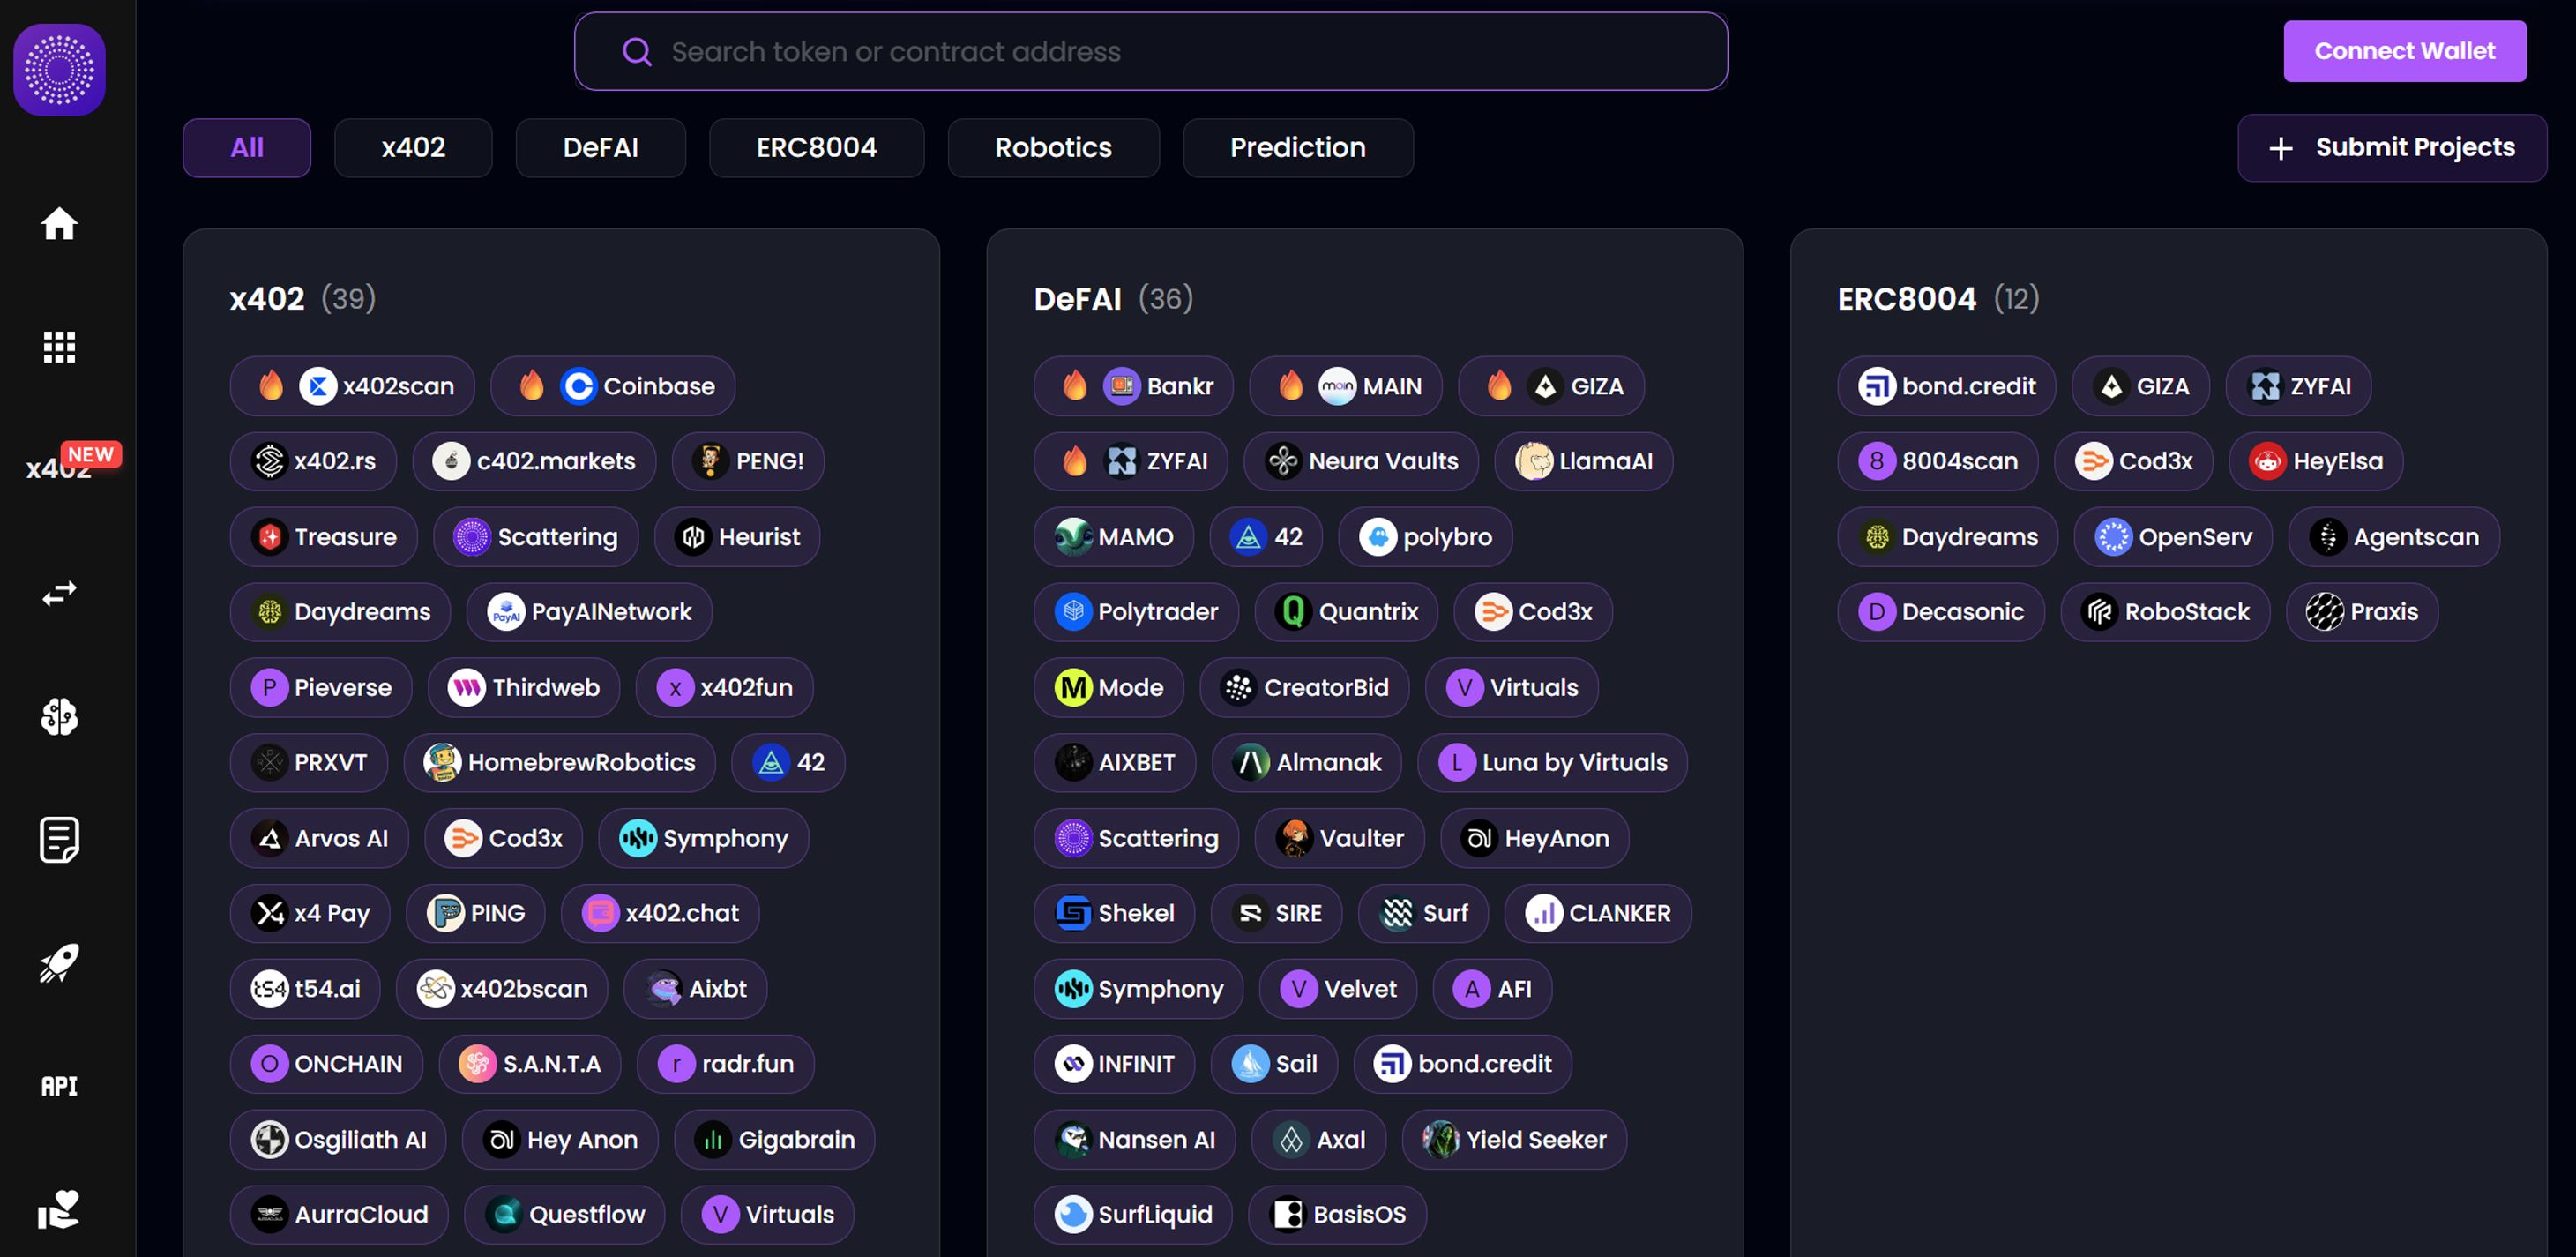Click the purple dotted circle logo
The image size is (2576, 1257).
(59, 70)
